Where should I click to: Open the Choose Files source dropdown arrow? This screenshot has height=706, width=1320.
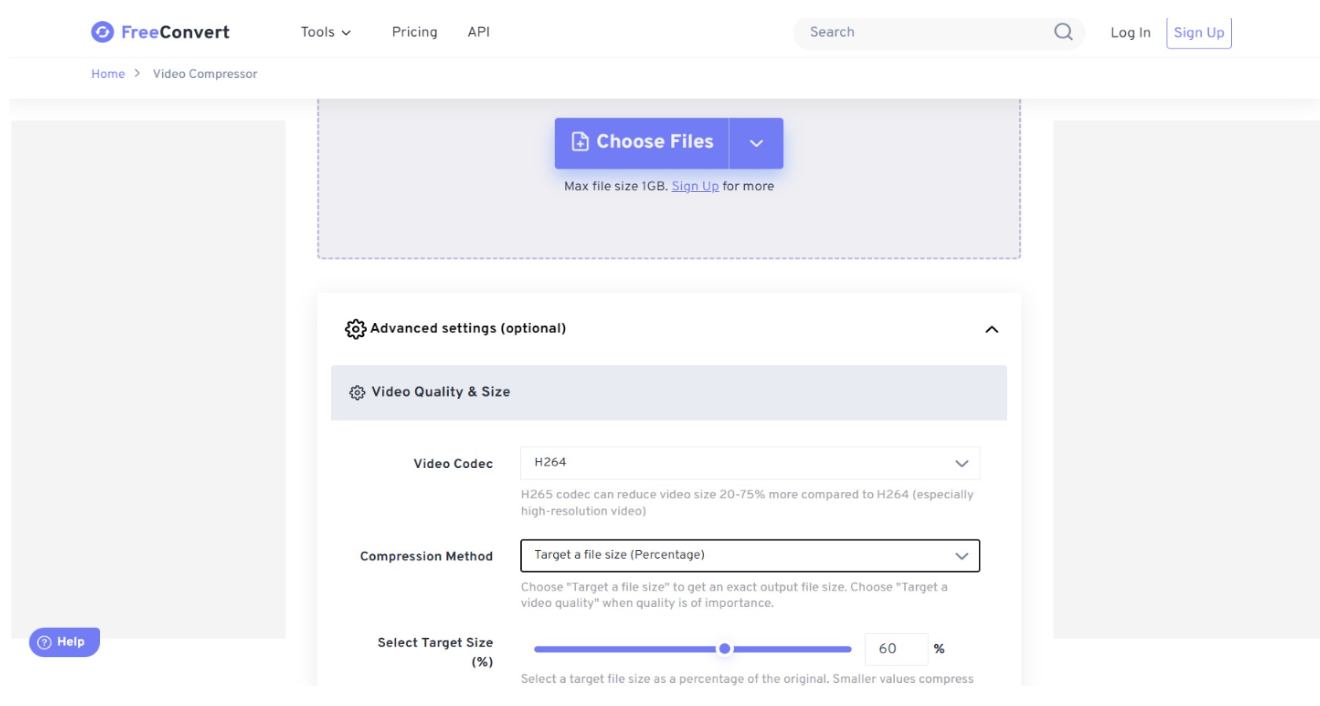(x=756, y=143)
